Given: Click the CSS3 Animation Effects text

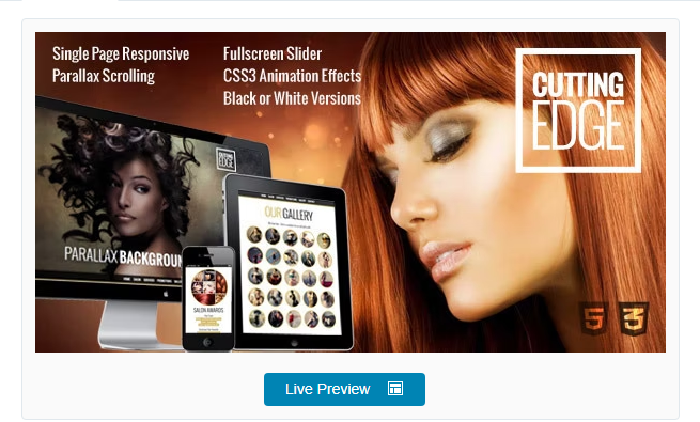Looking at the screenshot, I should point(292,75).
